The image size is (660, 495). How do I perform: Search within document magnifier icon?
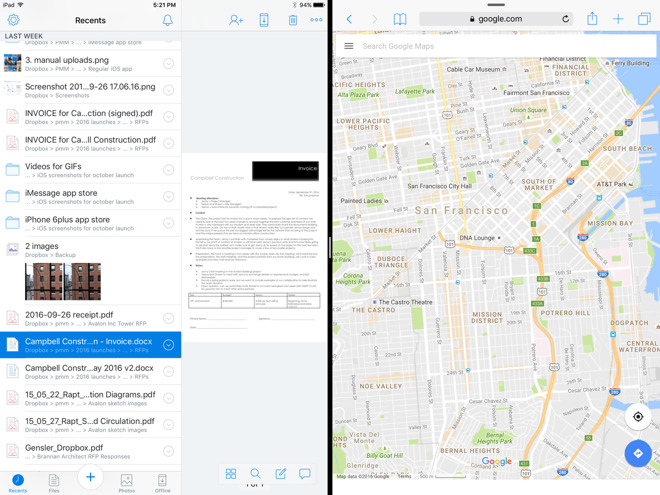click(x=255, y=474)
